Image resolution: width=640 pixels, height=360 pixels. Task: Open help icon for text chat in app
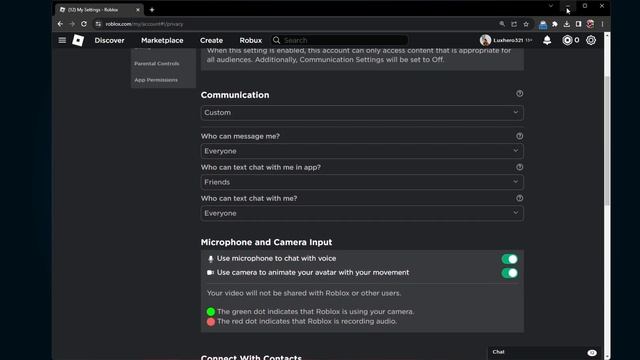[x=519, y=167]
